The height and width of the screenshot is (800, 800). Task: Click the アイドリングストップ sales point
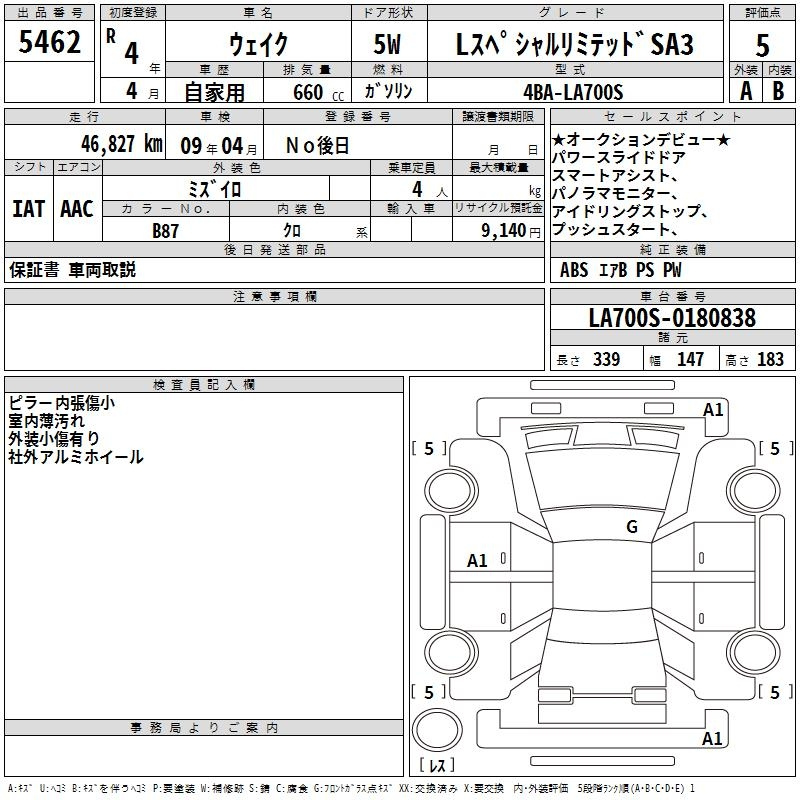(630, 211)
